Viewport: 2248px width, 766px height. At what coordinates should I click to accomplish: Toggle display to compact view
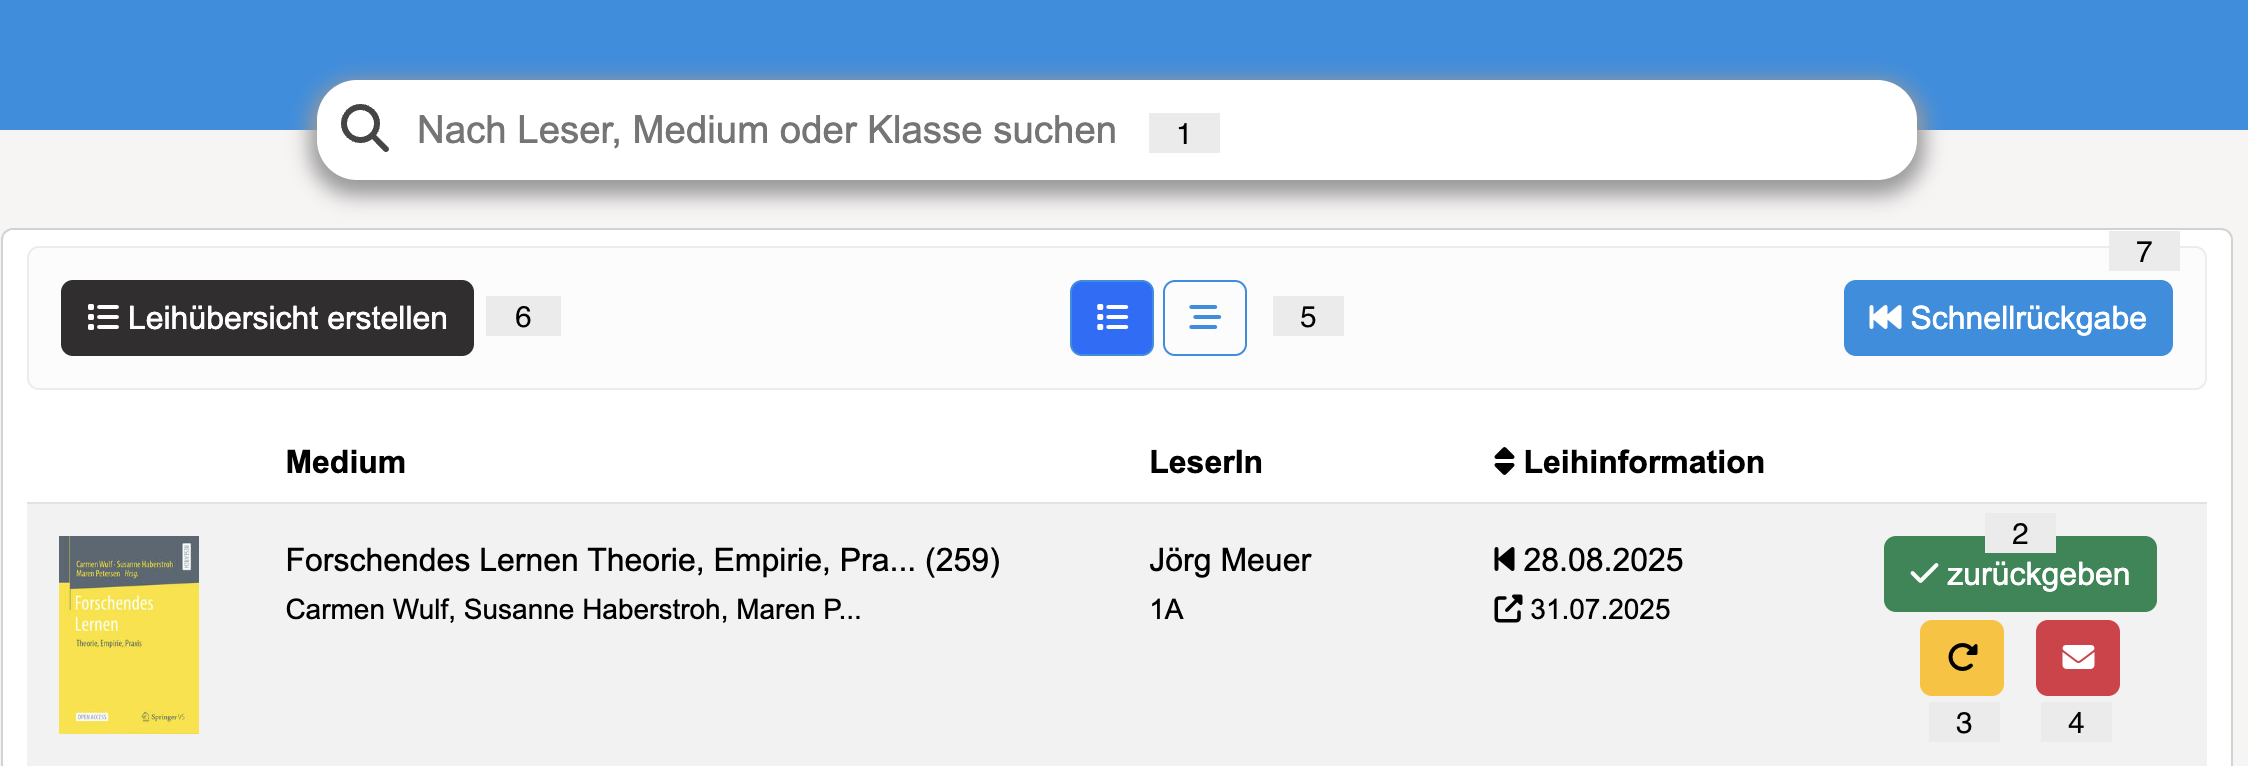(1204, 317)
